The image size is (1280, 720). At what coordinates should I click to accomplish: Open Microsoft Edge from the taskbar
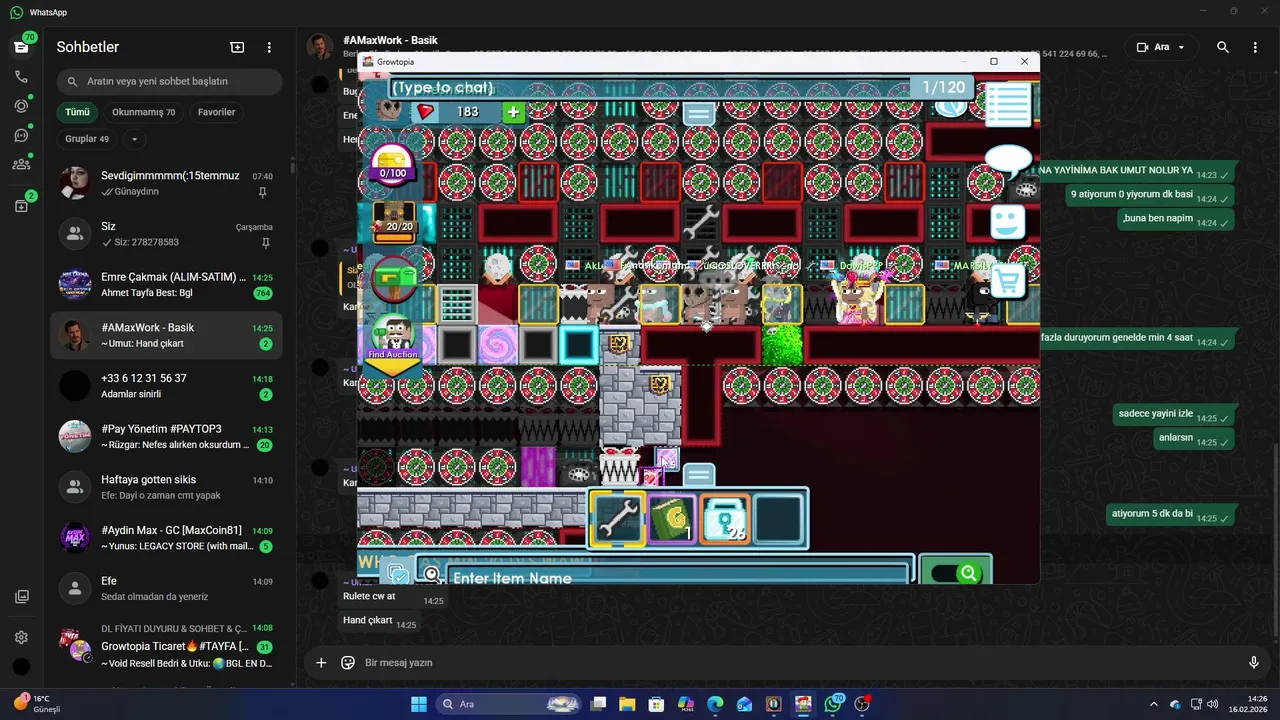[x=715, y=704]
